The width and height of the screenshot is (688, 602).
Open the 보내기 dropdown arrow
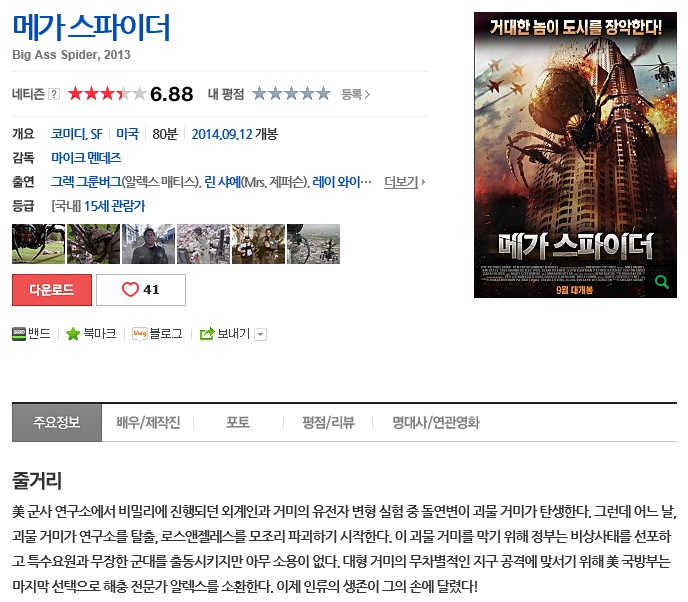tap(261, 334)
